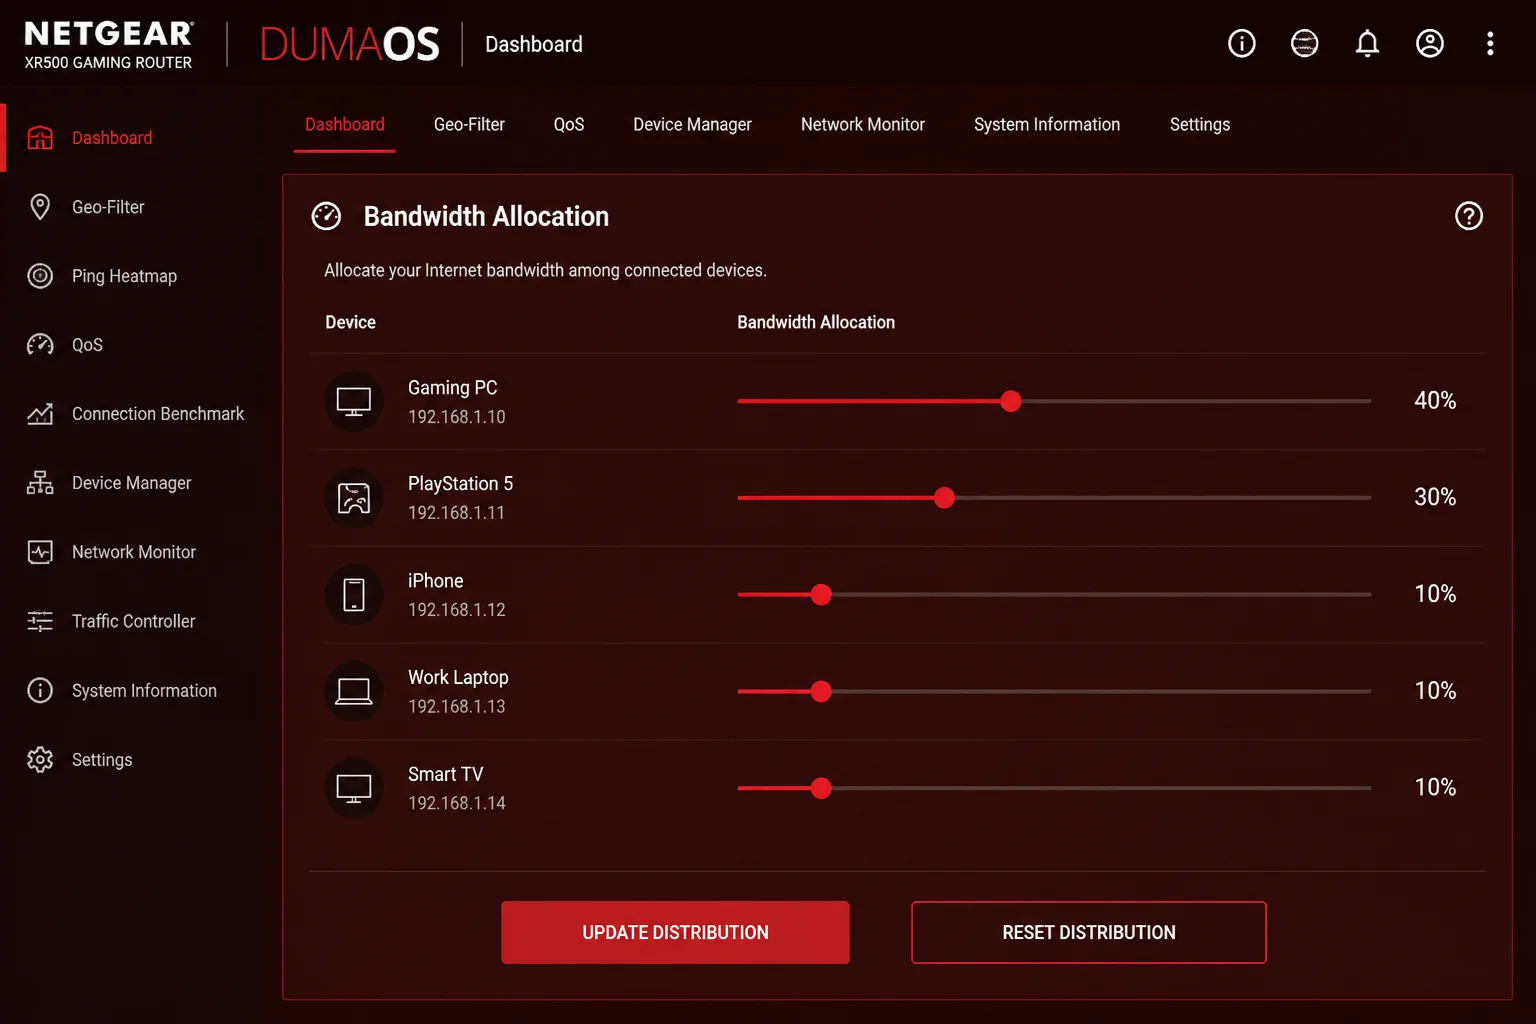Screen dimensions: 1536x1024
Task: Click the Bandwidth Allocation gauge icon
Action: [x=326, y=216]
